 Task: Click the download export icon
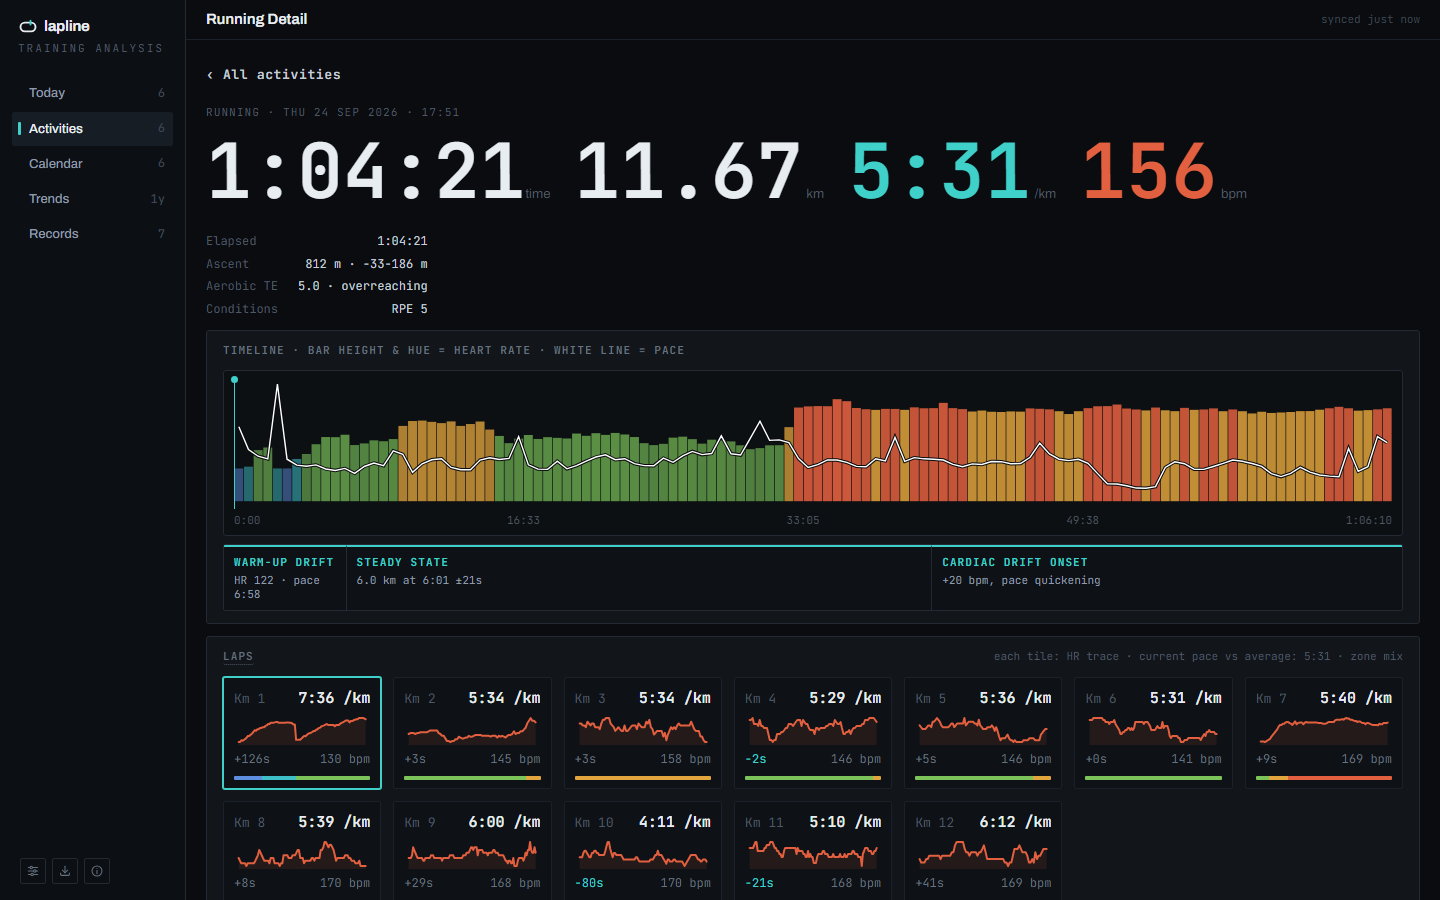pyautogui.click(x=65, y=871)
